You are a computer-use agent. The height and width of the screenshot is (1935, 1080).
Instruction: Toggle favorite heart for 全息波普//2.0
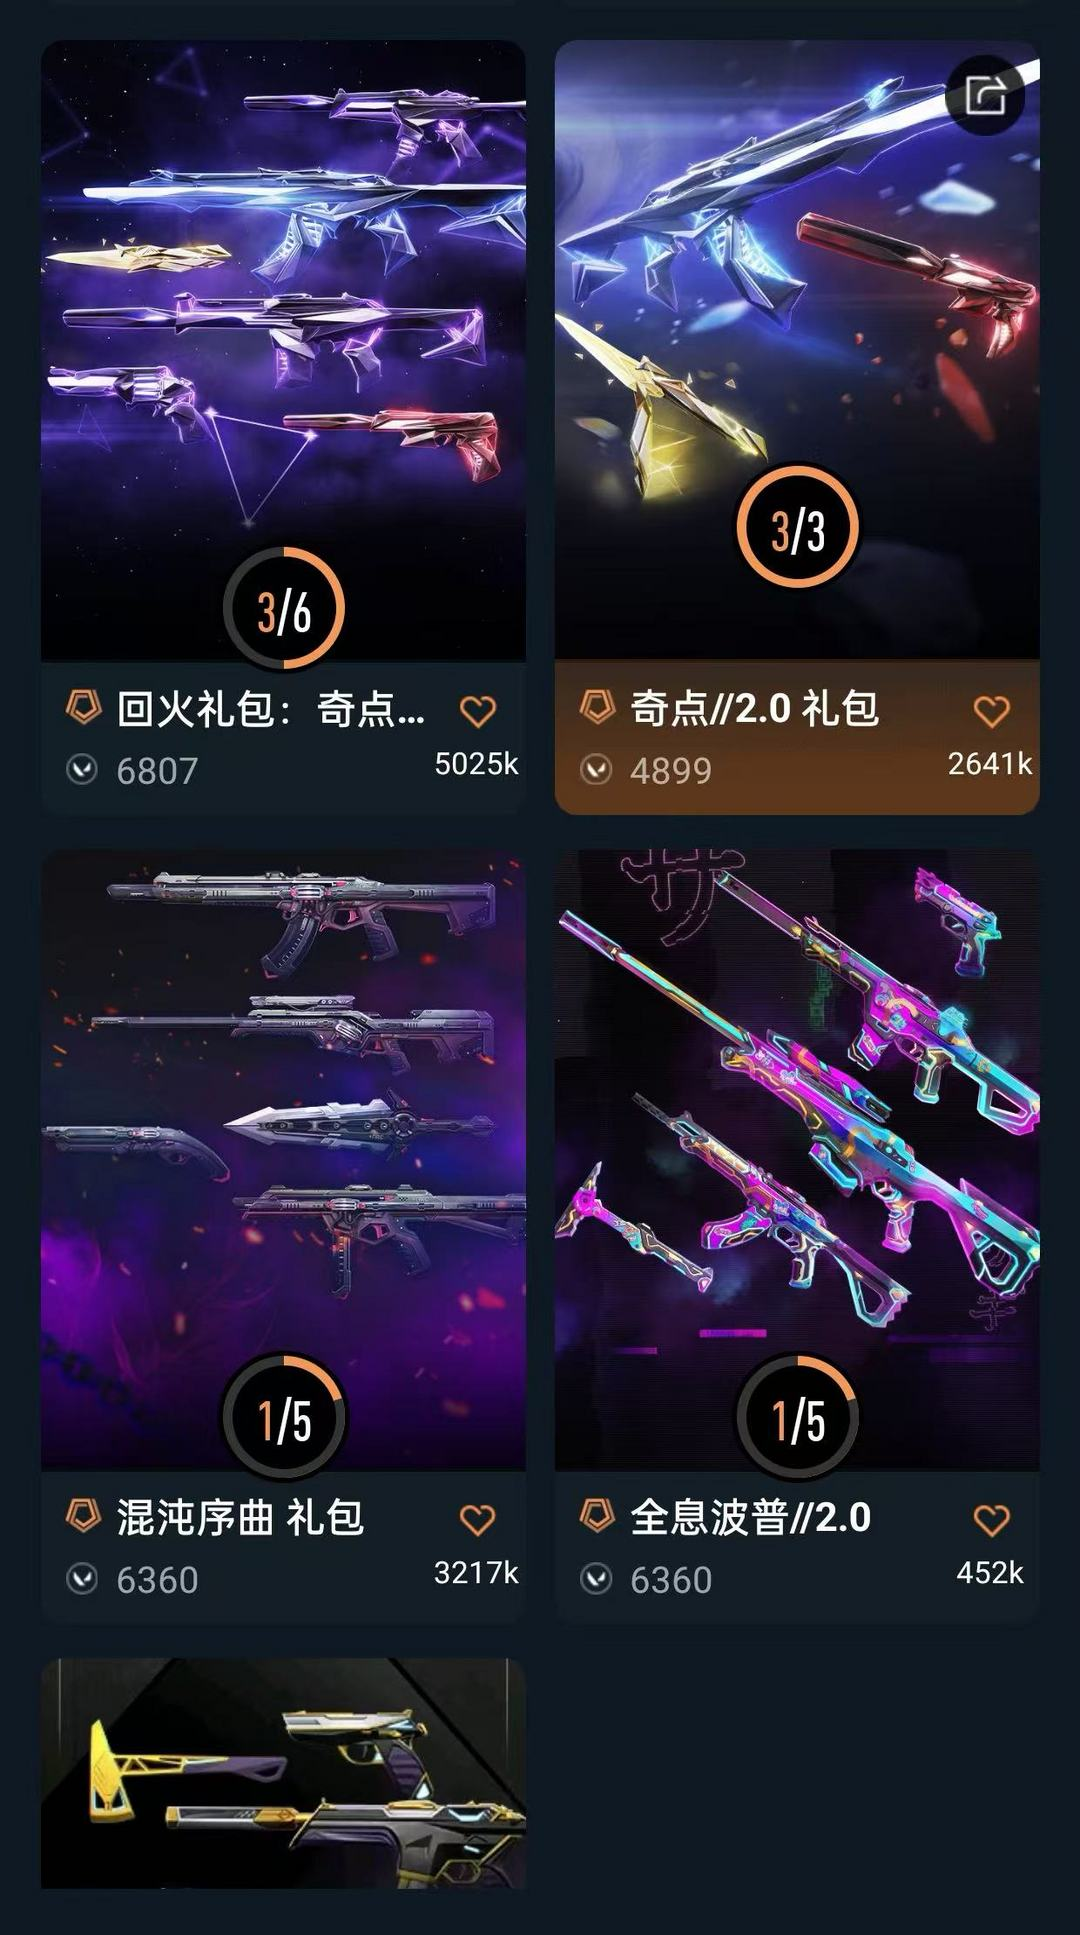(992, 1520)
